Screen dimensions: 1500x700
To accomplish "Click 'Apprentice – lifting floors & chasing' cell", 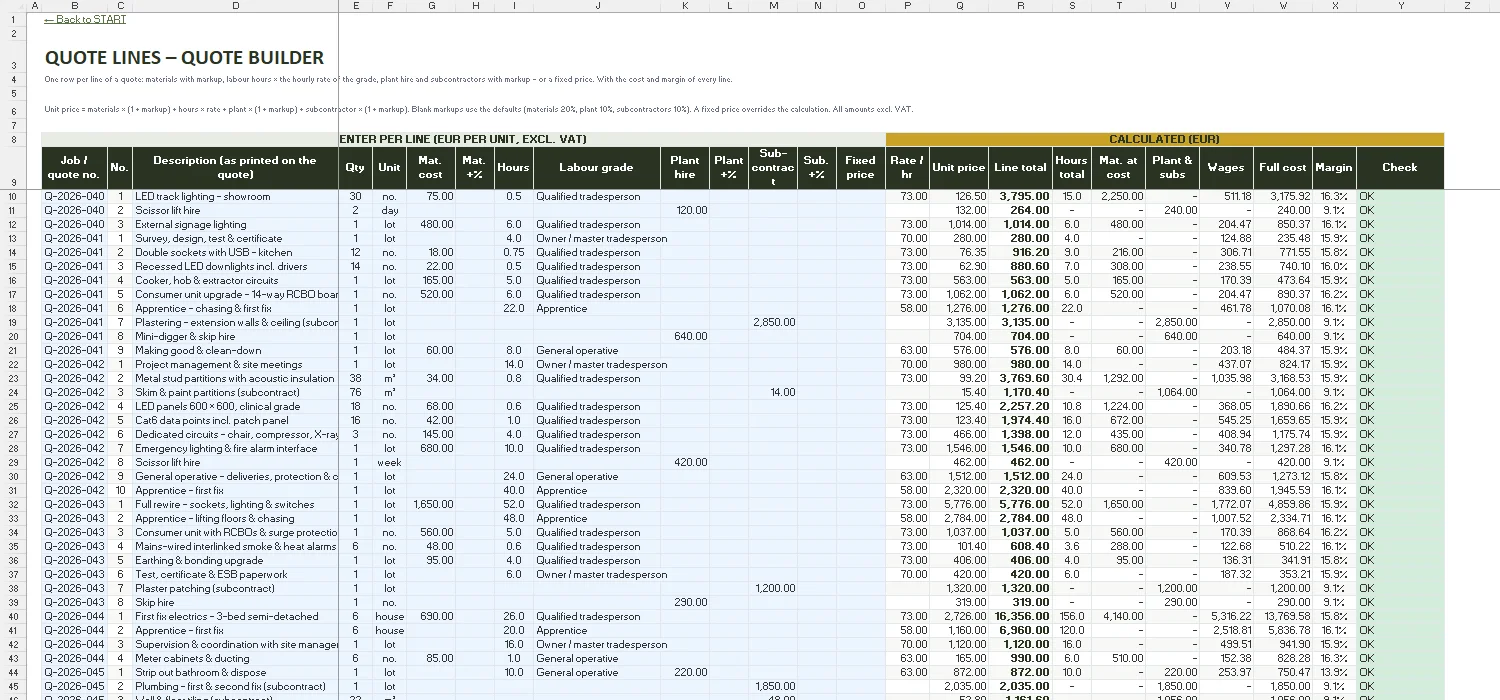I will pos(235,518).
